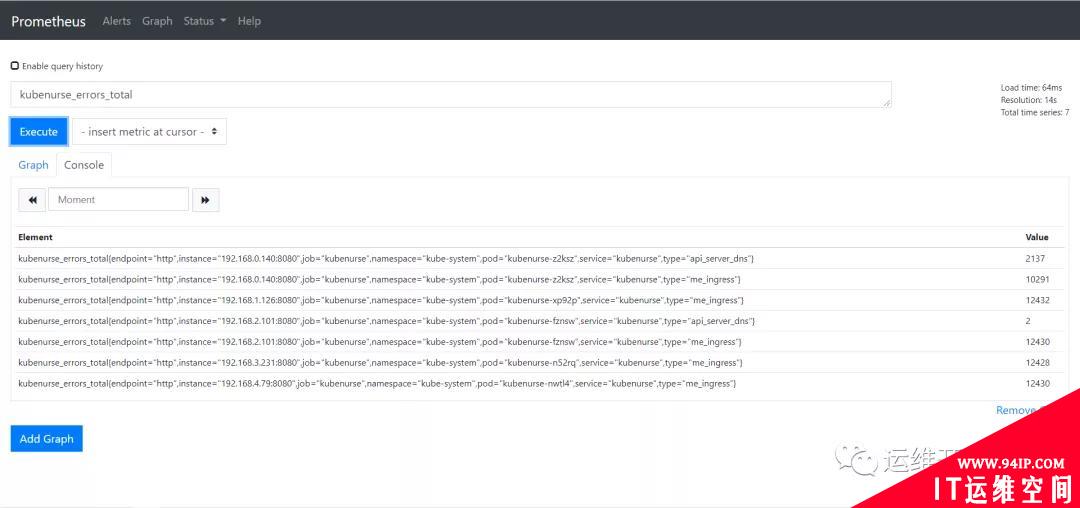Open the Help page
1080x508 pixels.
coord(249,21)
